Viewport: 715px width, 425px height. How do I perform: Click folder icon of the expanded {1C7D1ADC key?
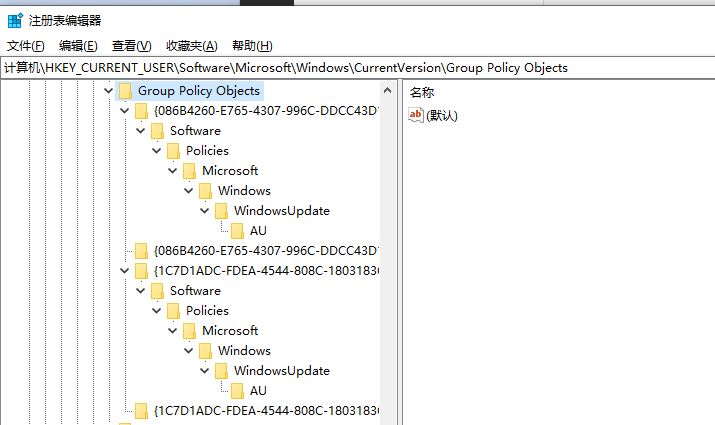(141, 271)
